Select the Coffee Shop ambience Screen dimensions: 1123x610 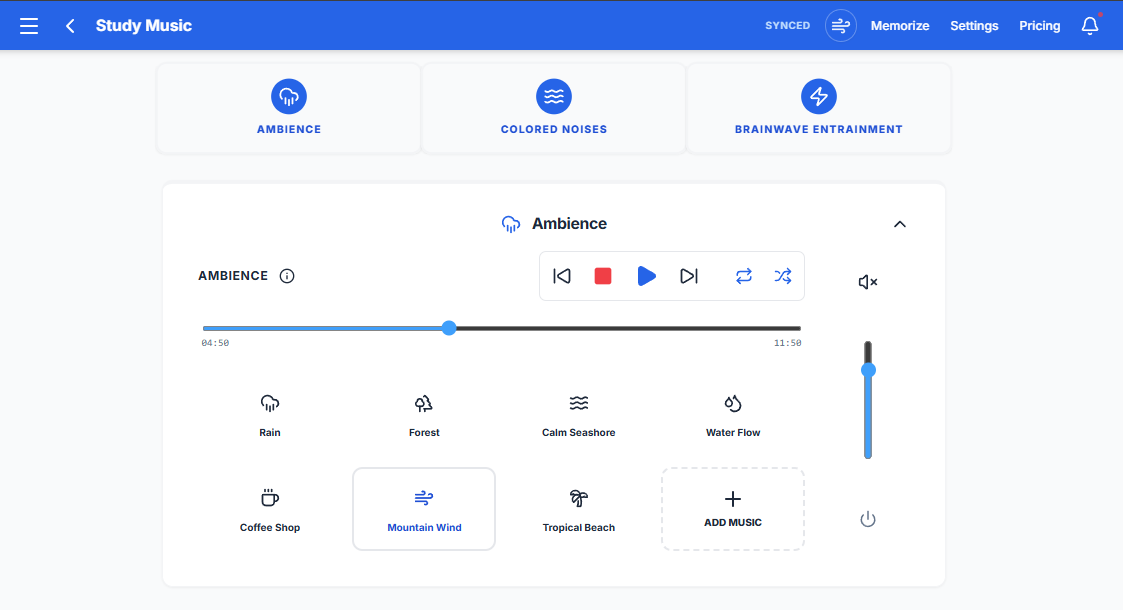pyautogui.click(x=270, y=507)
